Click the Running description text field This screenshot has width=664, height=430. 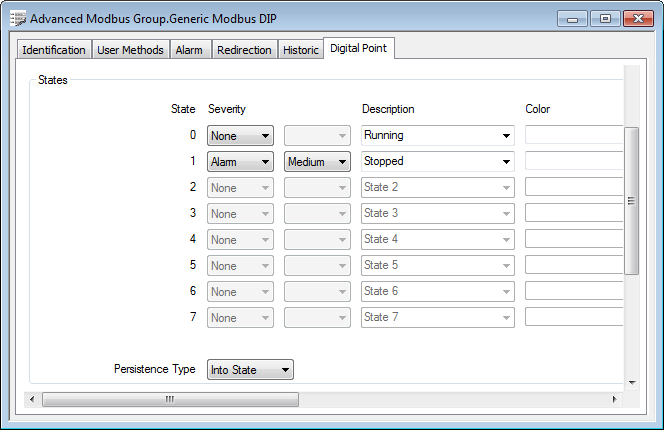click(428, 135)
